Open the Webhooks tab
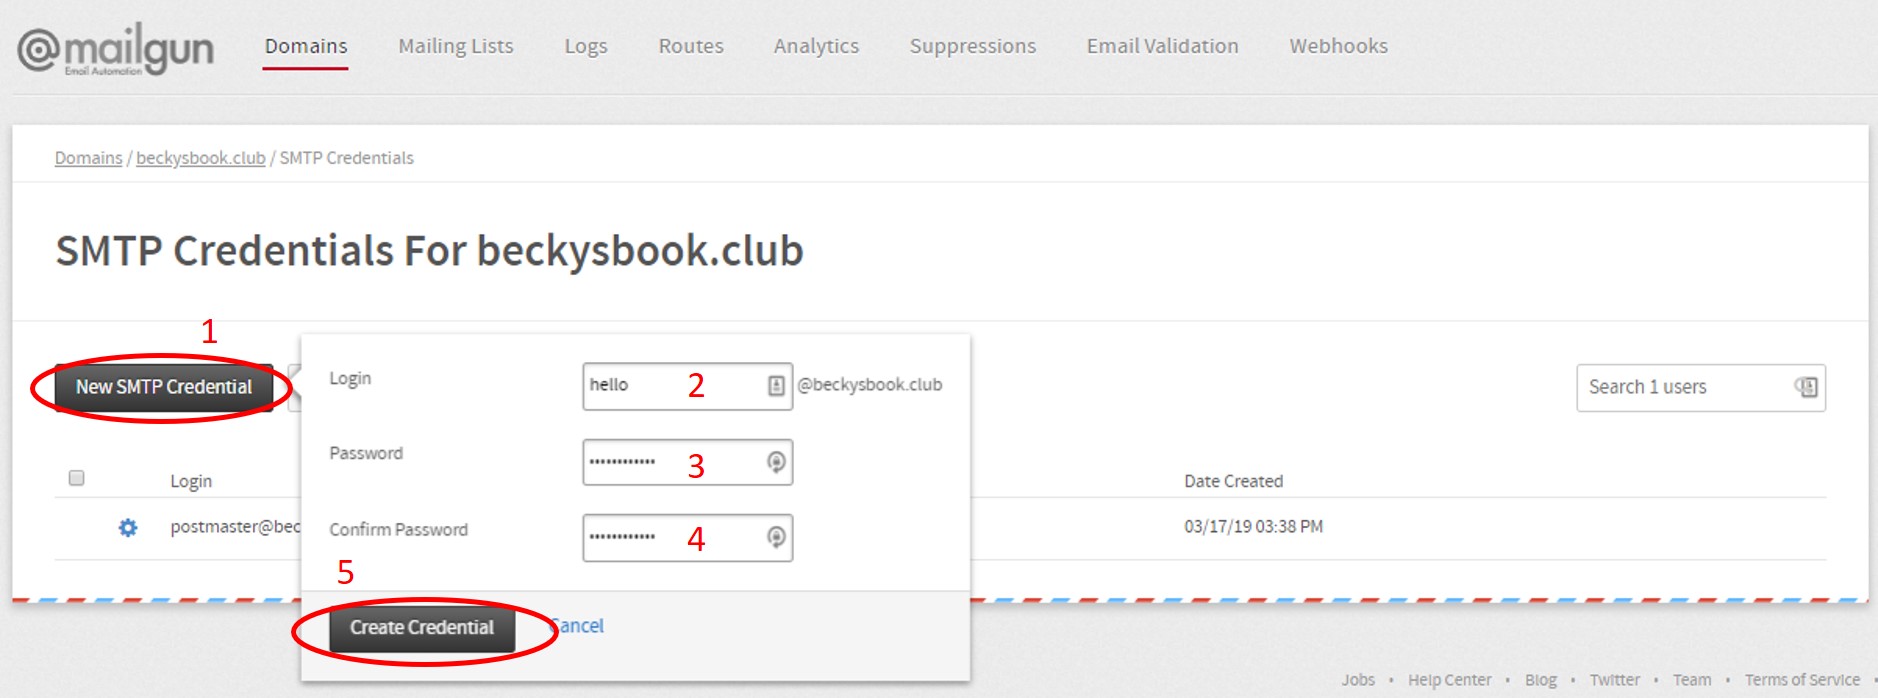Viewport: 1878px width, 698px height. [x=1339, y=46]
